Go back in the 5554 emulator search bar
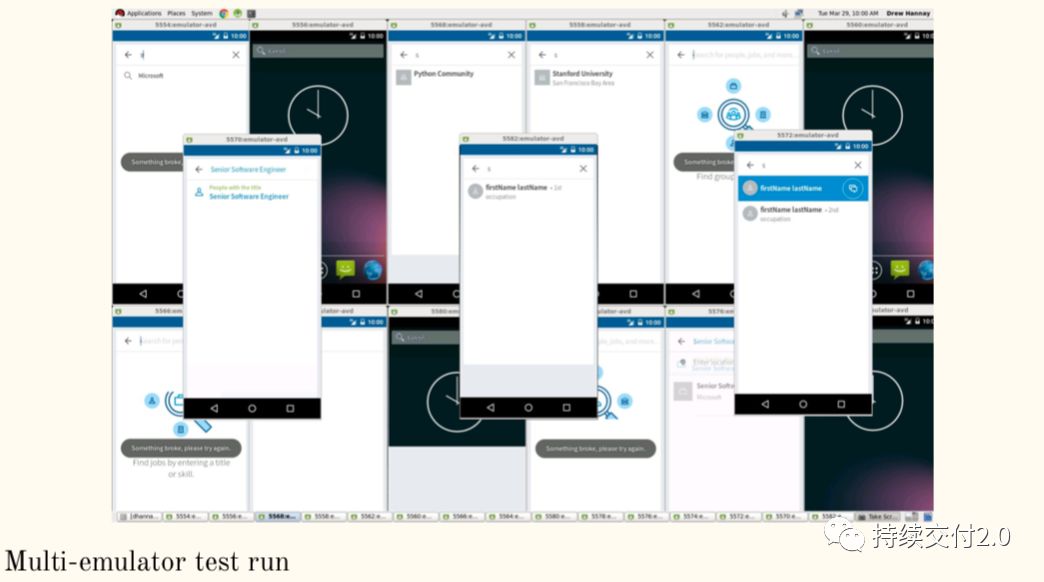 128,55
